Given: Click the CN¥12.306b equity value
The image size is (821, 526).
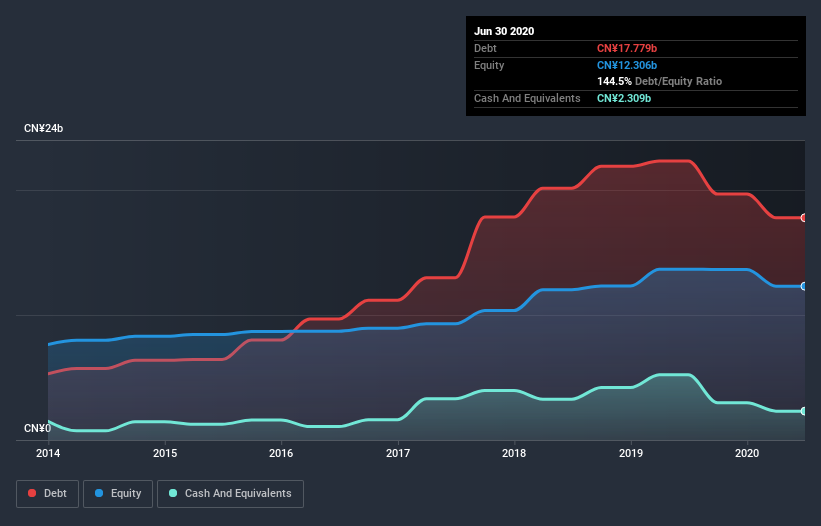Looking at the screenshot, I should point(627,65).
